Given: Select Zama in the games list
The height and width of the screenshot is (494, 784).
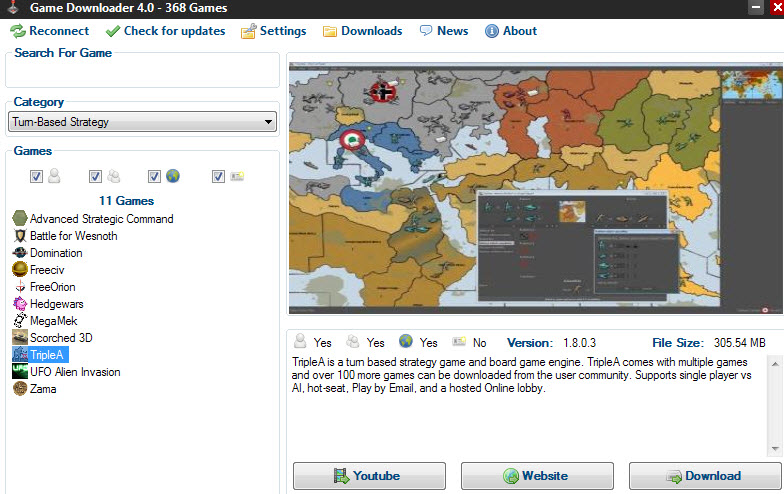Looking at the screenshot, I should click(x=43, y=388).
